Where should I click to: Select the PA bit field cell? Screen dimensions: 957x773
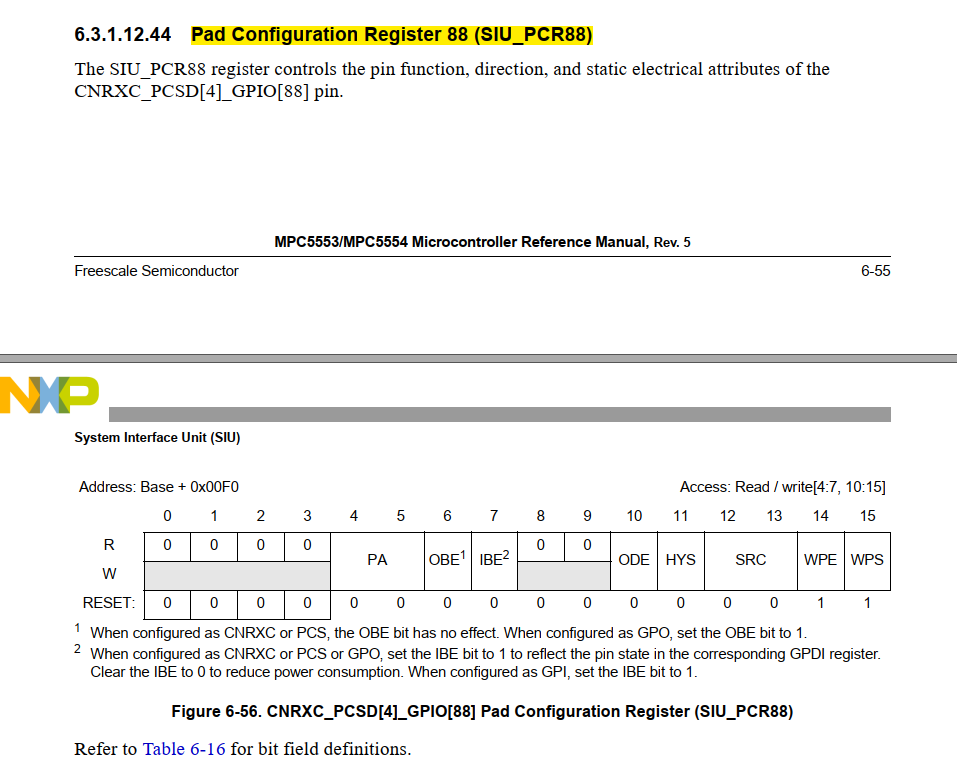click(377, 560)
